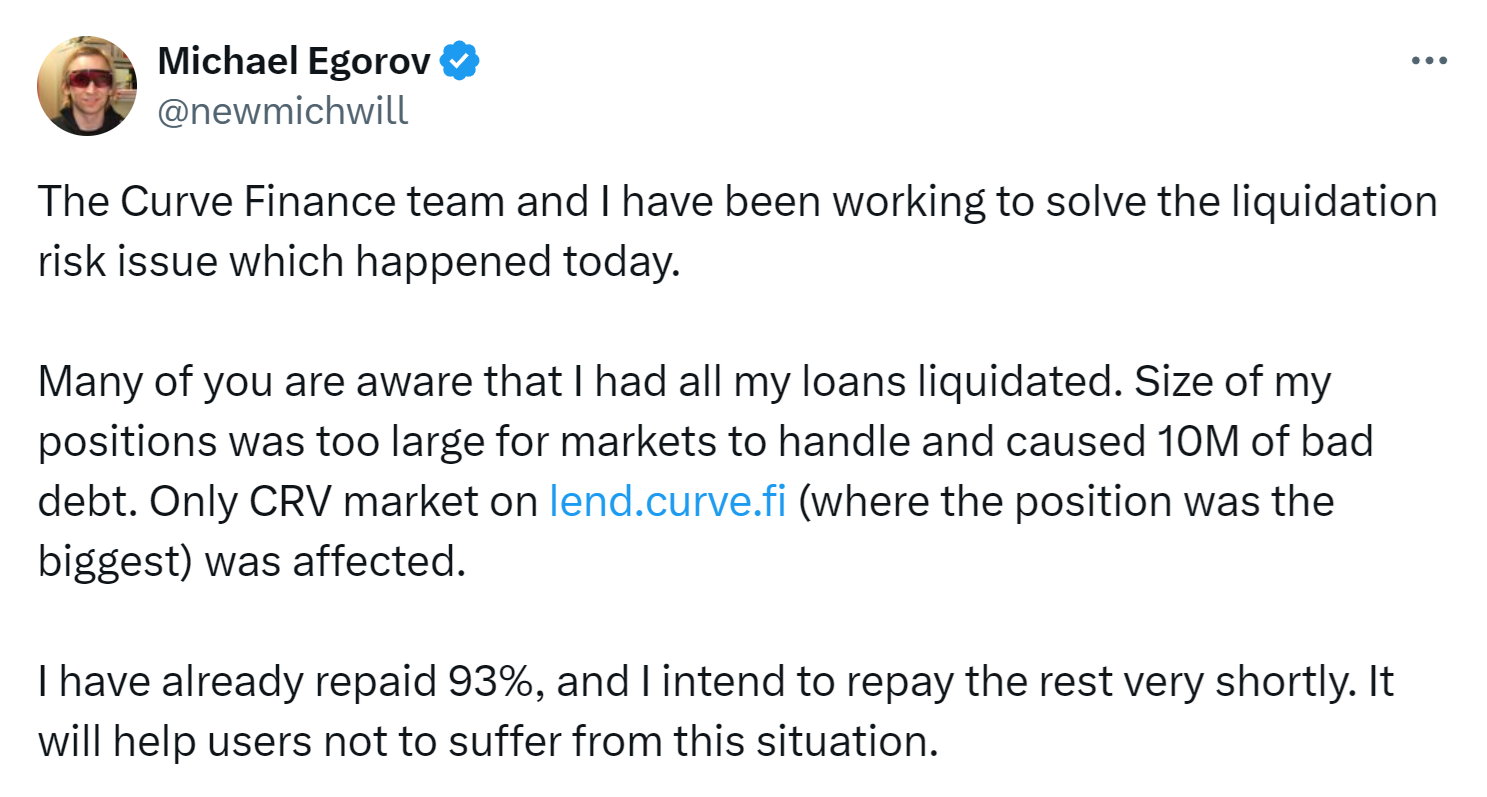Follow the lend.curve.fi hyperlink
This screenshot has height=797, width=1487.
(668, 501)
